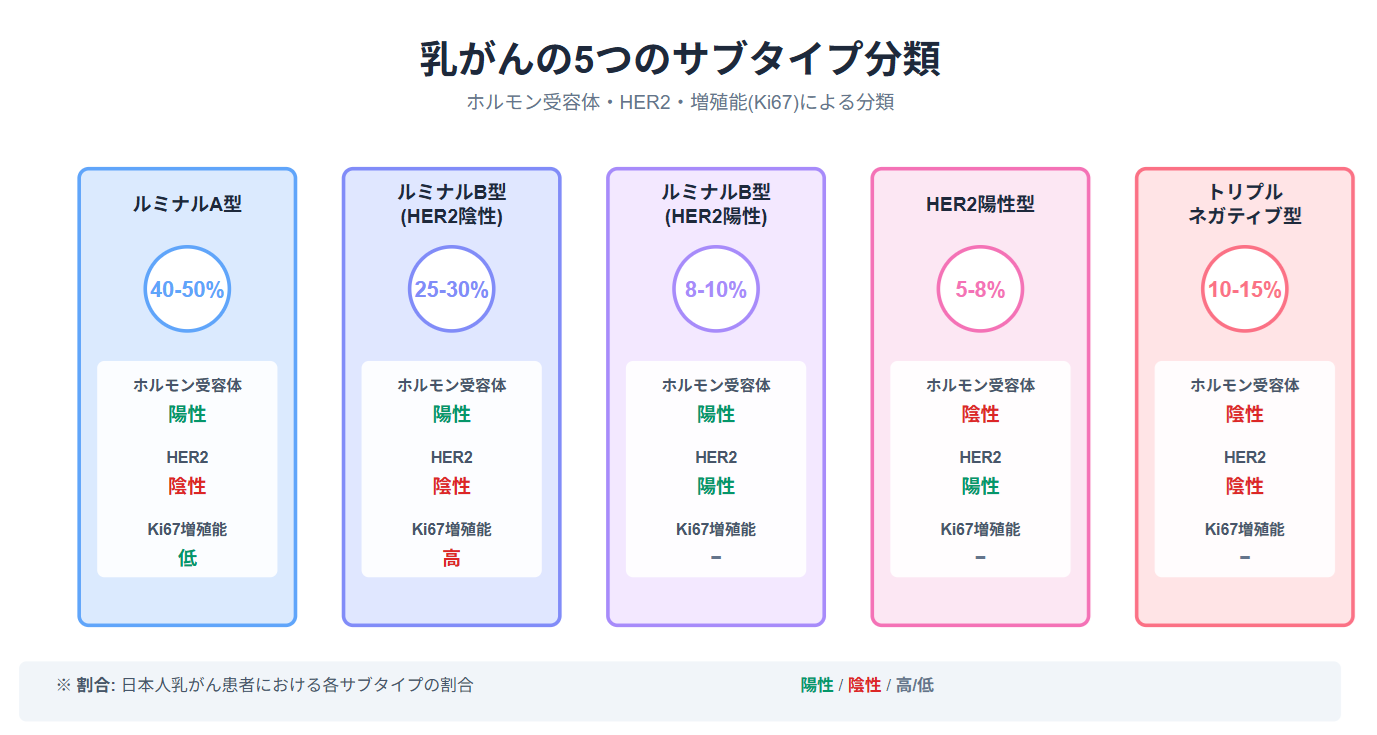Click the ルミナルA型 card title
Viewport: 1377px width, 735px height.
point(187,204)
